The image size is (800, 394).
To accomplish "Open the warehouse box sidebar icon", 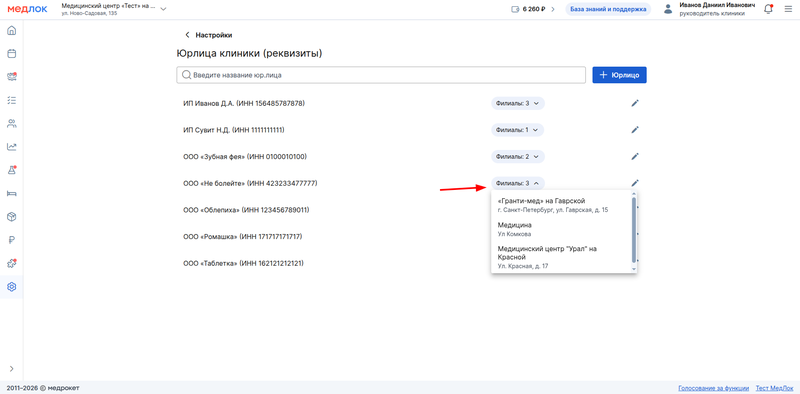I will coord(11,217).
